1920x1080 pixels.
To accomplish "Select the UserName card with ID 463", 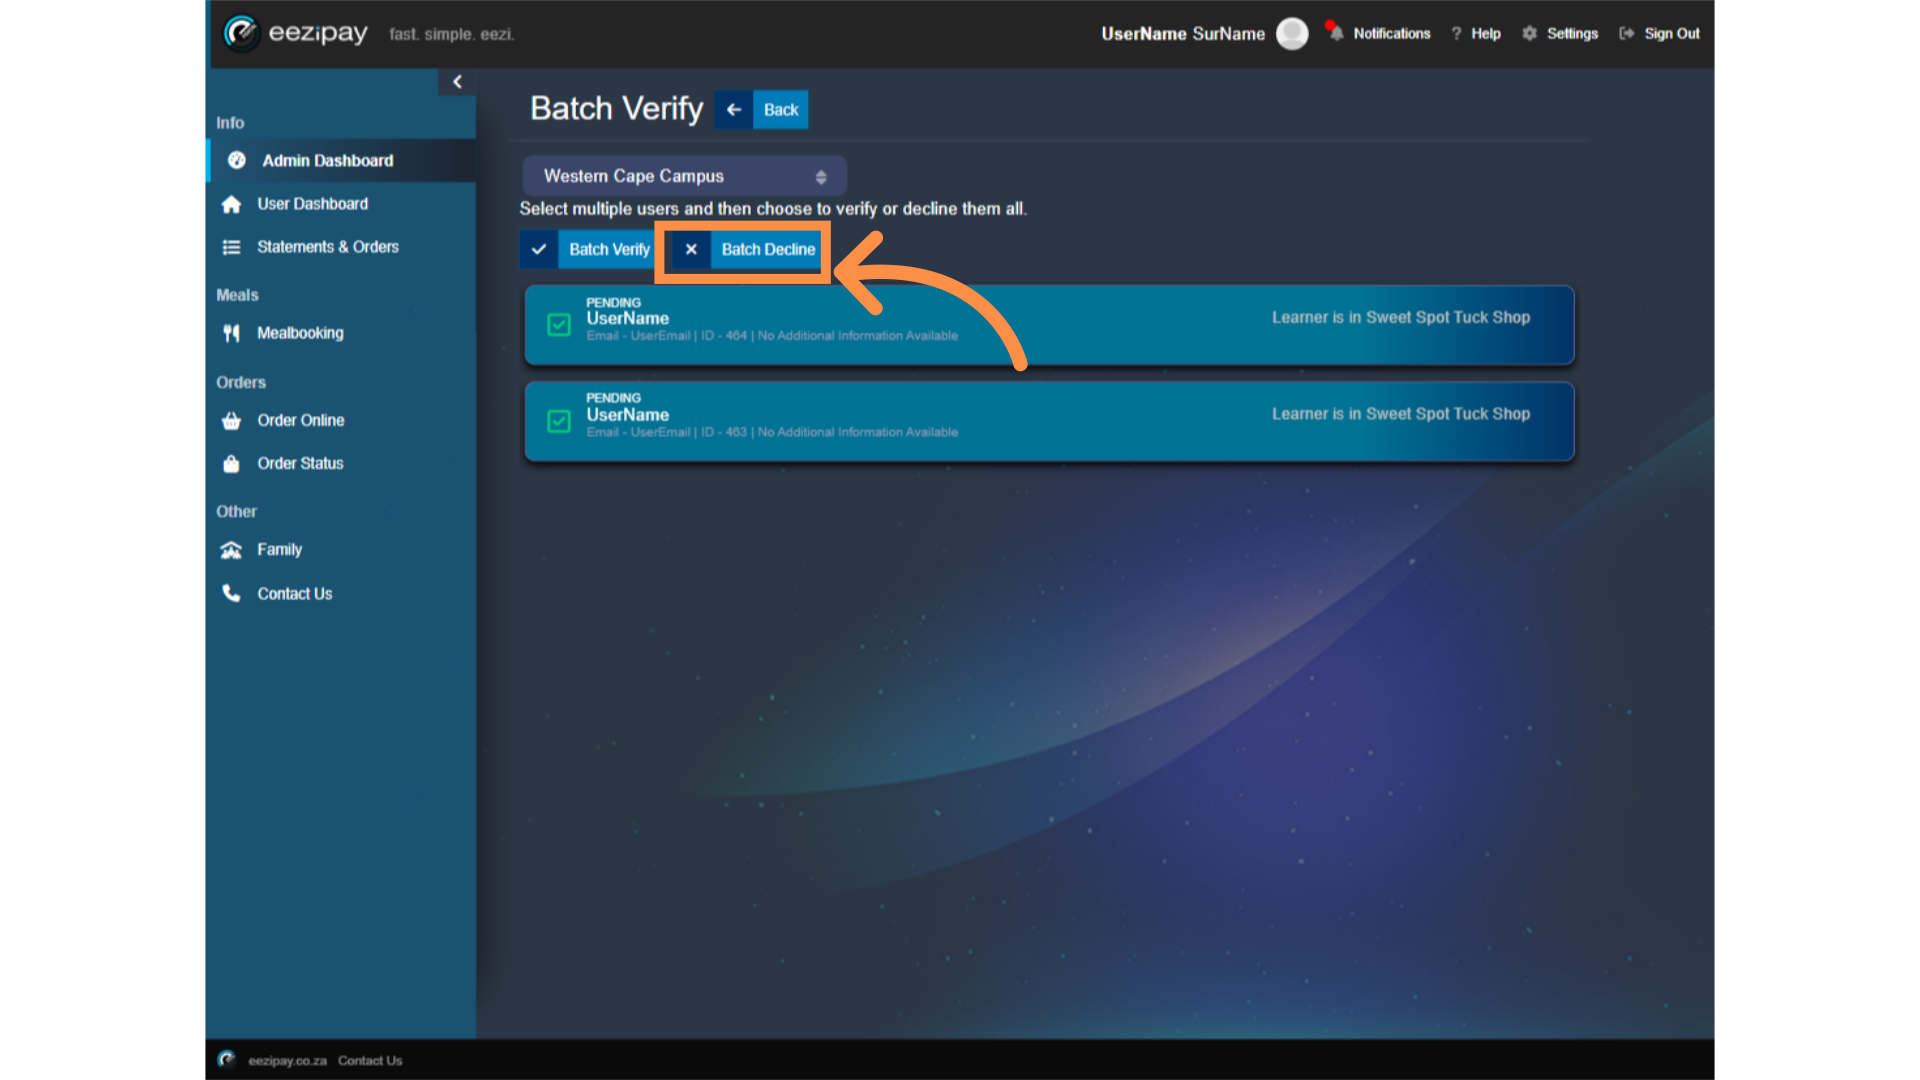I will point(1049,422).
